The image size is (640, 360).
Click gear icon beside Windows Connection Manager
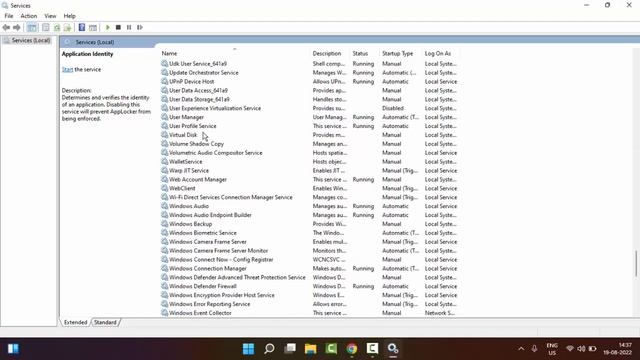164,269
